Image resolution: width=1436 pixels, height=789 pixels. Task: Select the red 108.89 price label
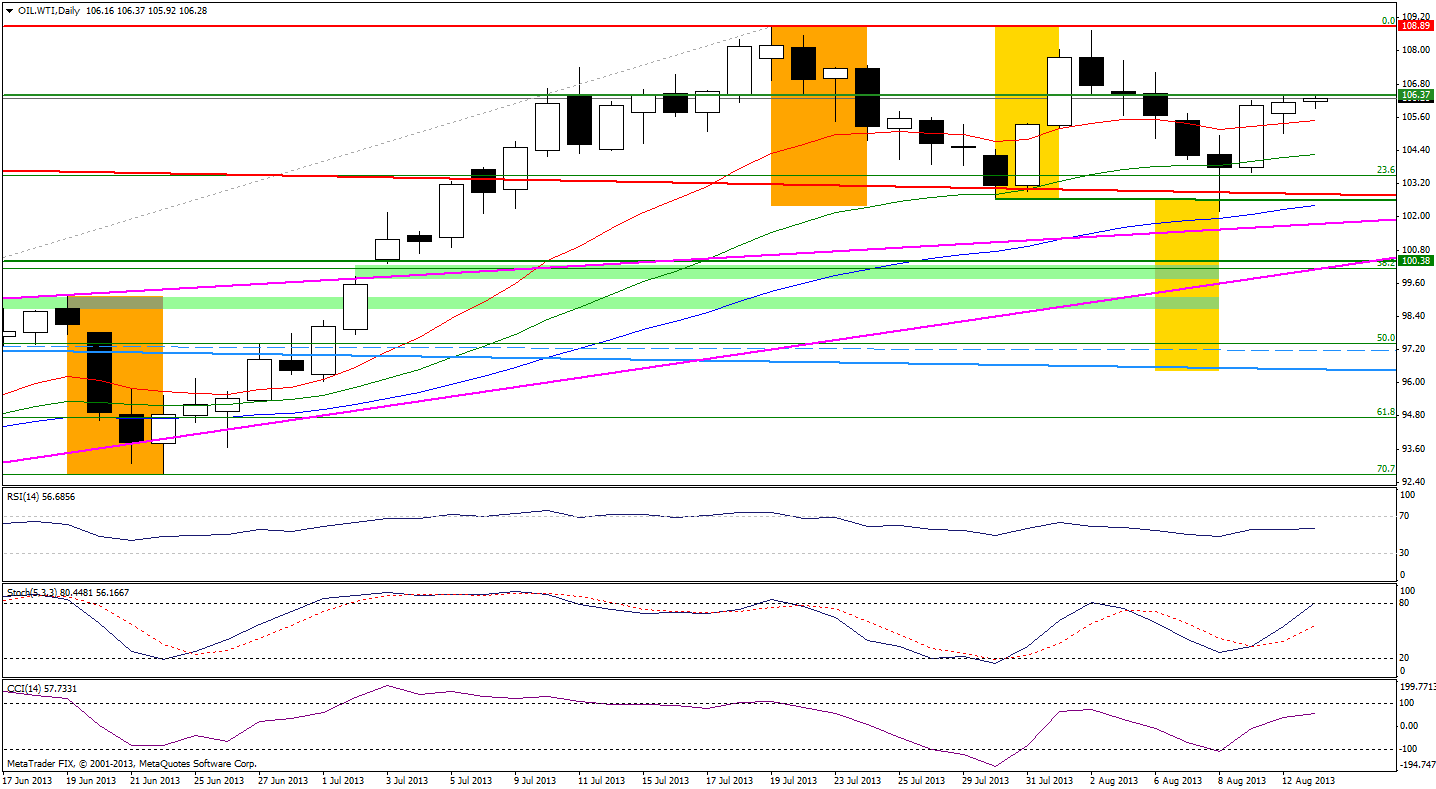click(x=1416, y=27)
